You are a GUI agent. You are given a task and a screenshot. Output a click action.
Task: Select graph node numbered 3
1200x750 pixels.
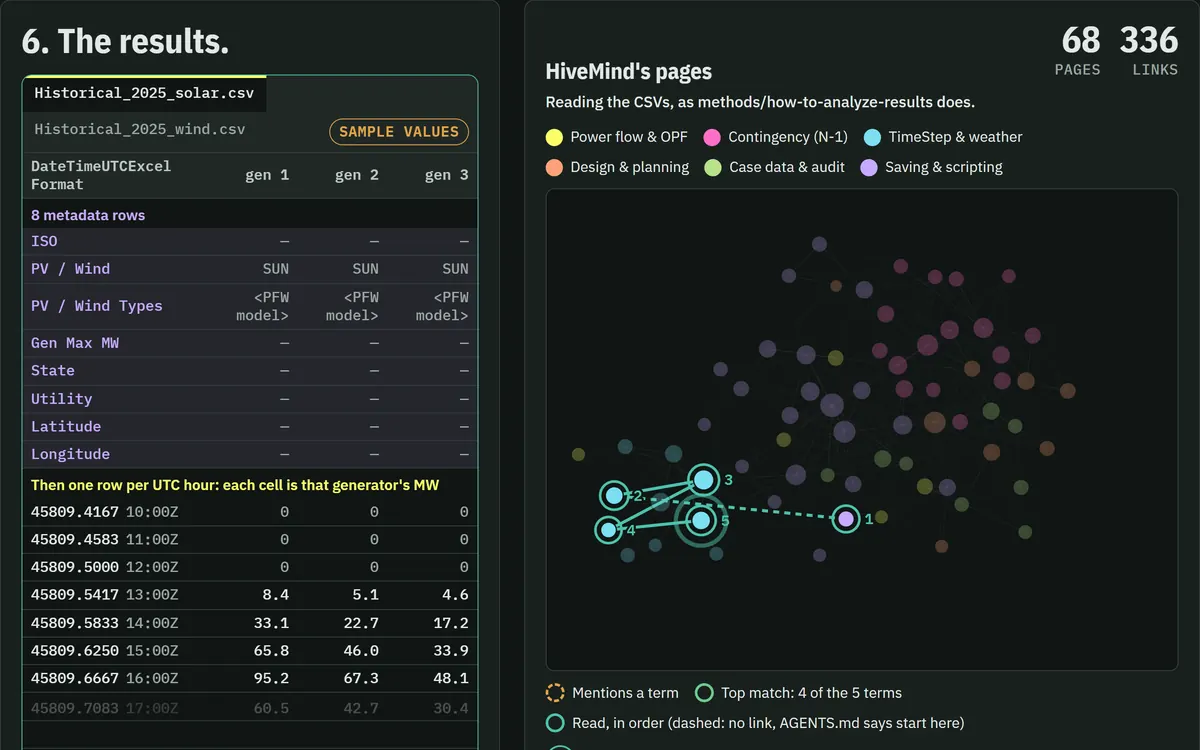[704, 480]
